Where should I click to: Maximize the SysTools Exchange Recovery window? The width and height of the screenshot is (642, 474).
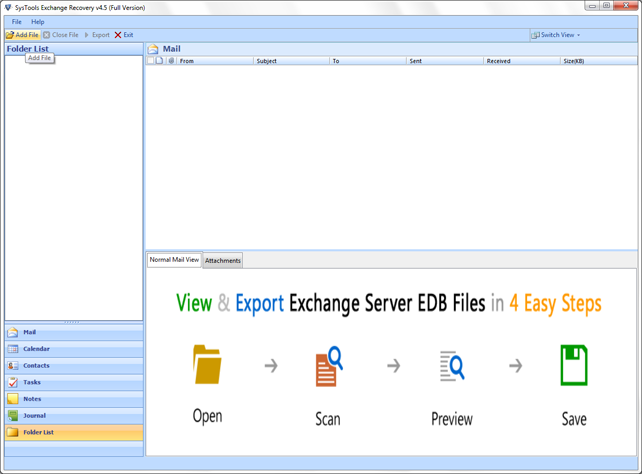[606, 6]
